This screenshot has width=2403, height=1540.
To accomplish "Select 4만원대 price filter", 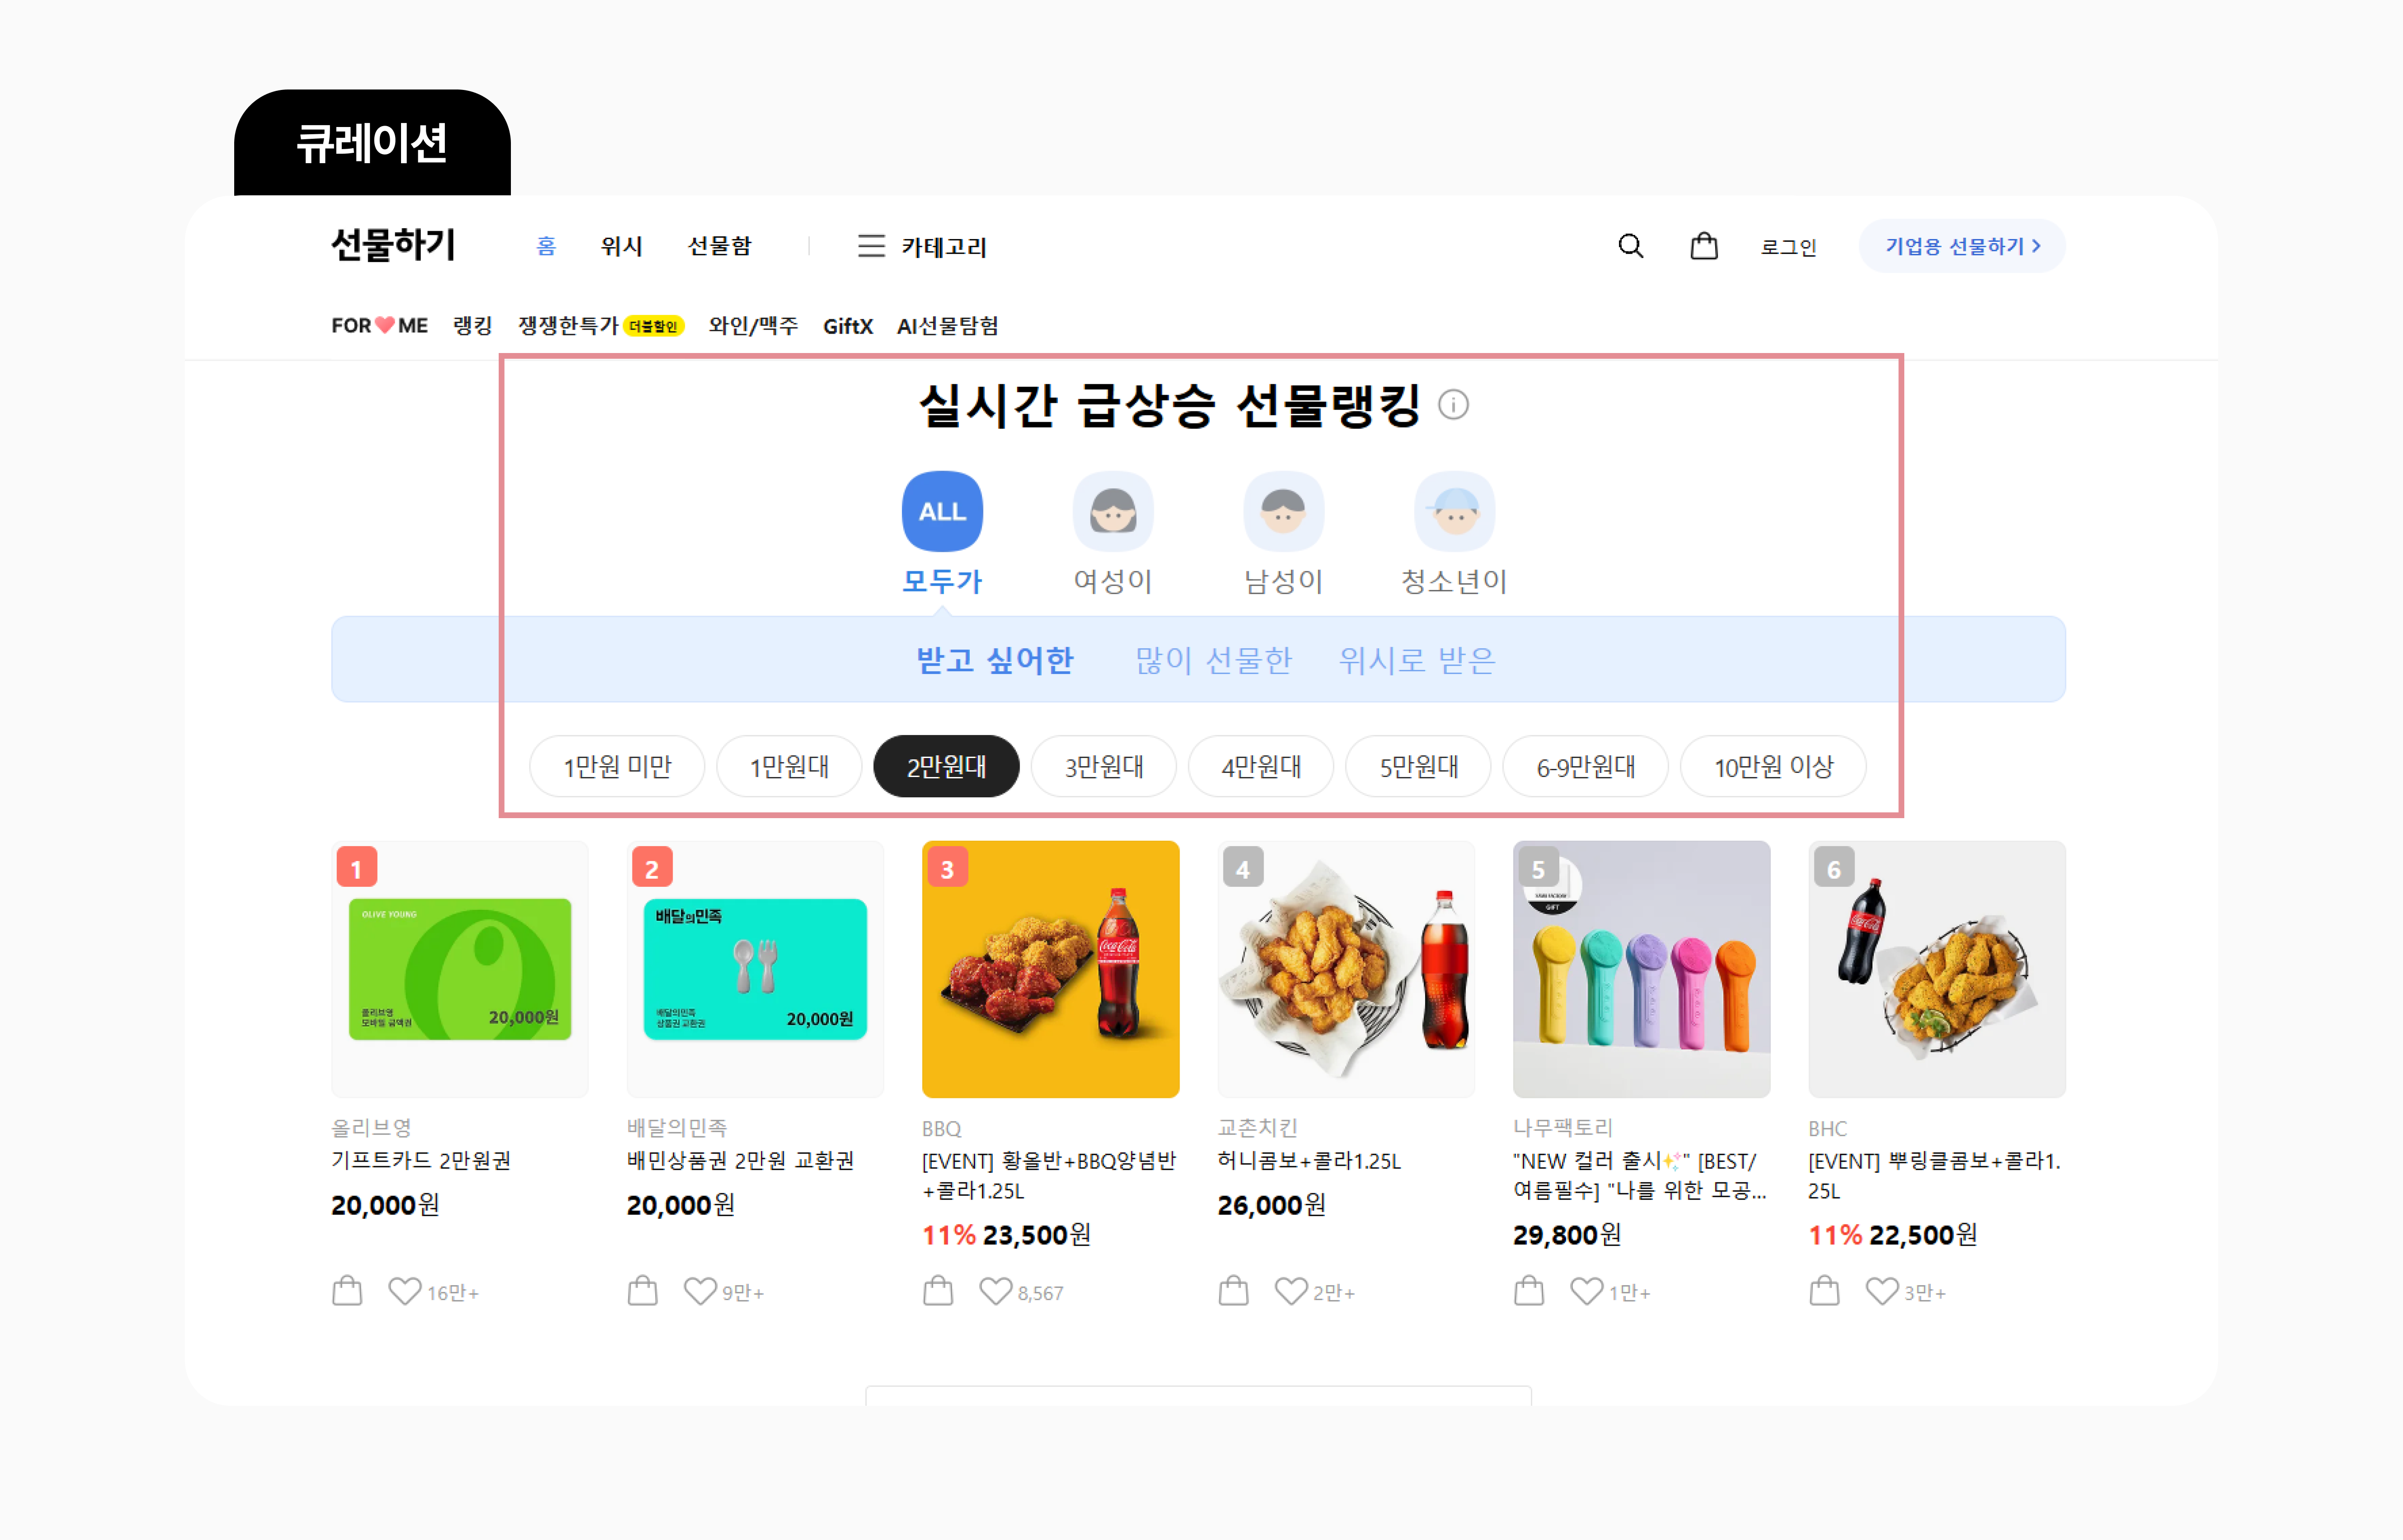I will 1261,767.
